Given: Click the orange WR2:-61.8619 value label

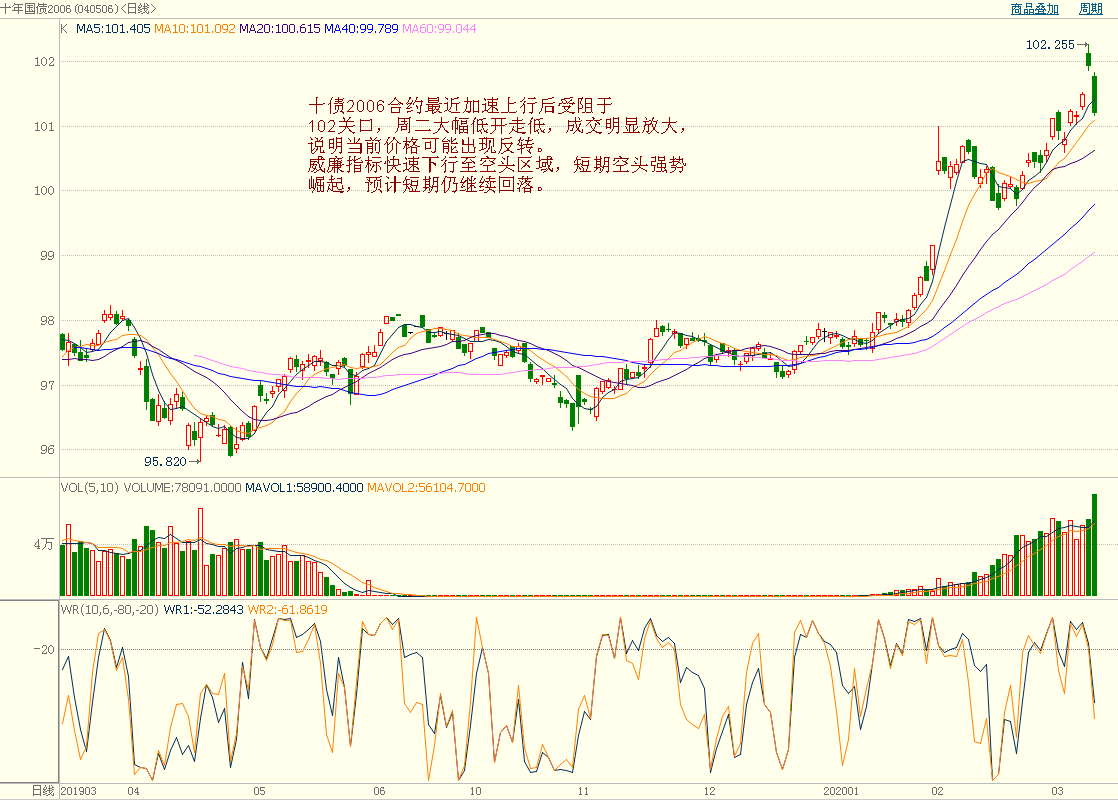Looking at the screenshot, I should [287, 609].
